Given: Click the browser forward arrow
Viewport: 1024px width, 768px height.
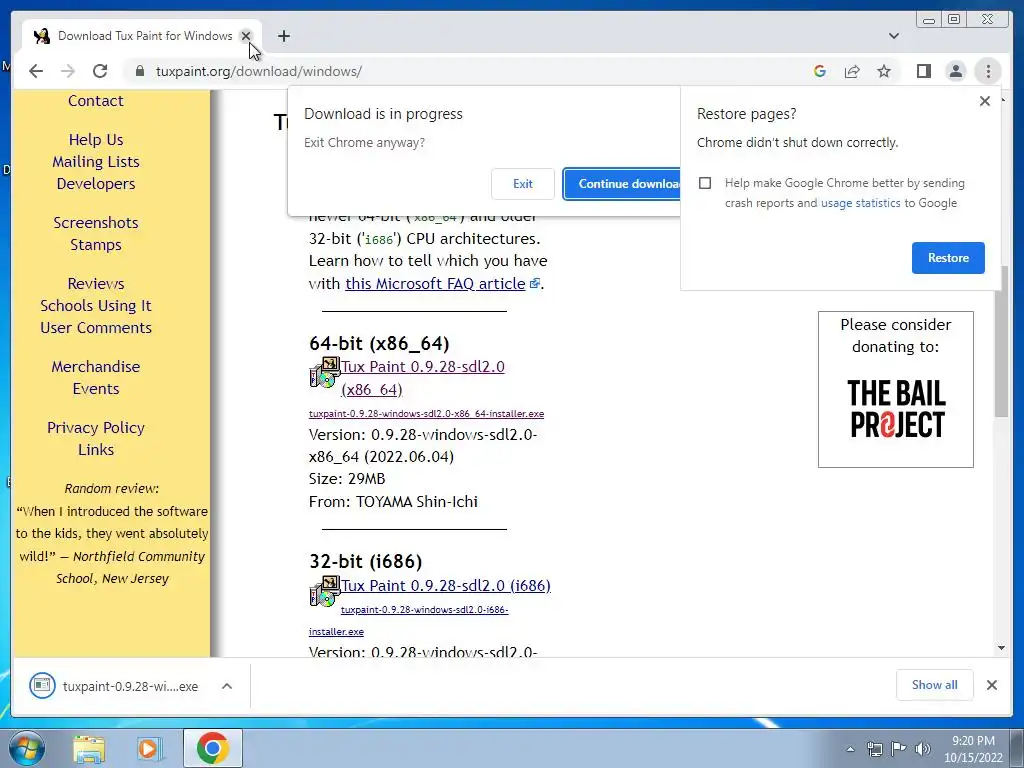Looking at the screenshot, I should point(68,71).
